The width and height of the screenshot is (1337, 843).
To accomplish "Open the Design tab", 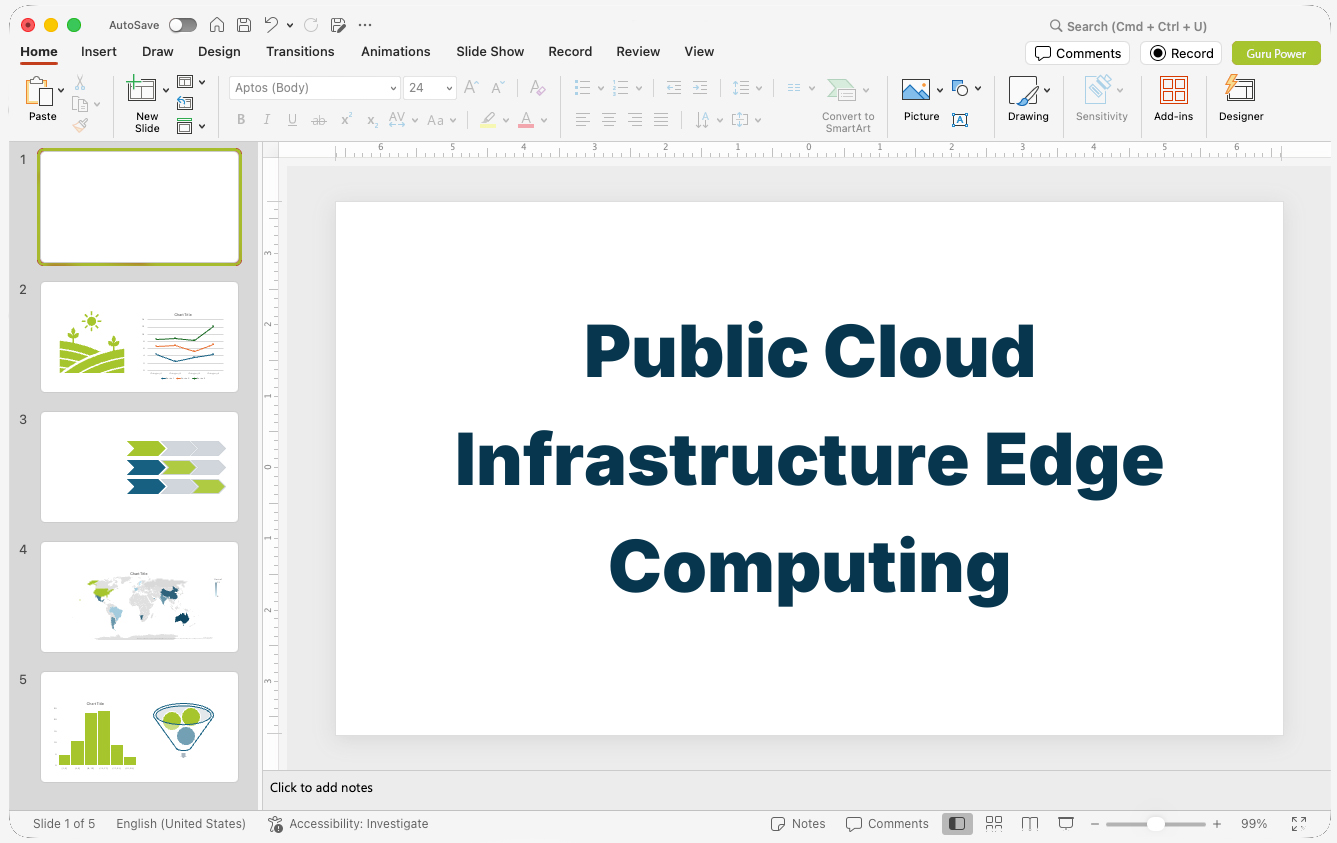I will click(219, 51).
